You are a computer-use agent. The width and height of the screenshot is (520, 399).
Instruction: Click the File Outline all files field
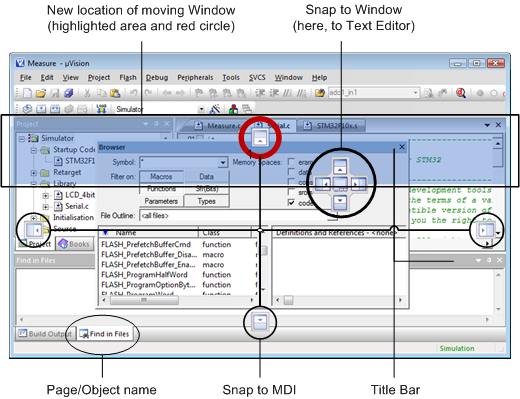tap(238, 216)
